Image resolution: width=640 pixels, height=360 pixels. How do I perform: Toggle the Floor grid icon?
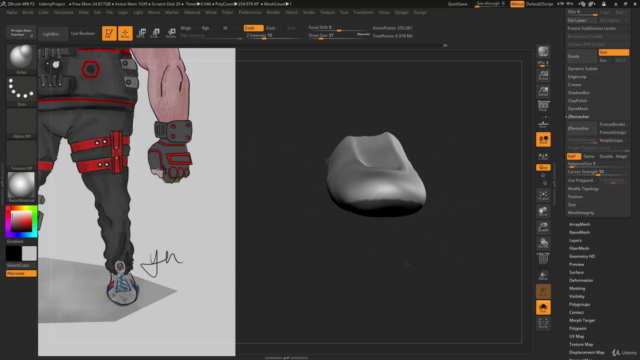(543, 123)
